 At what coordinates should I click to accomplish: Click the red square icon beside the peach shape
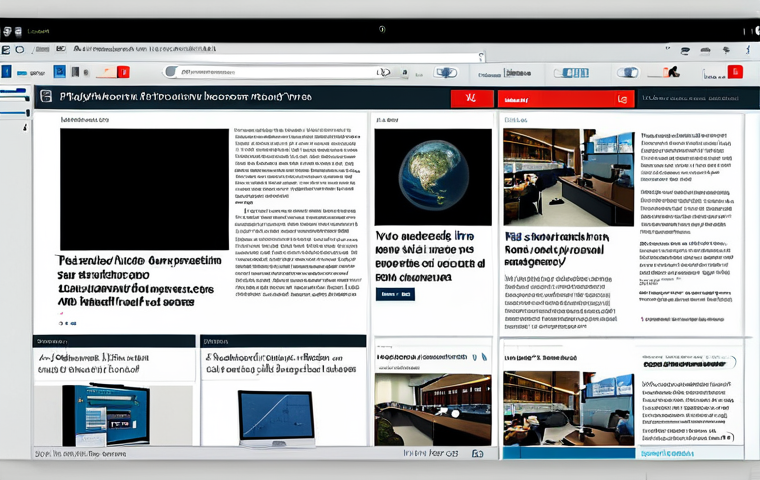124,72
